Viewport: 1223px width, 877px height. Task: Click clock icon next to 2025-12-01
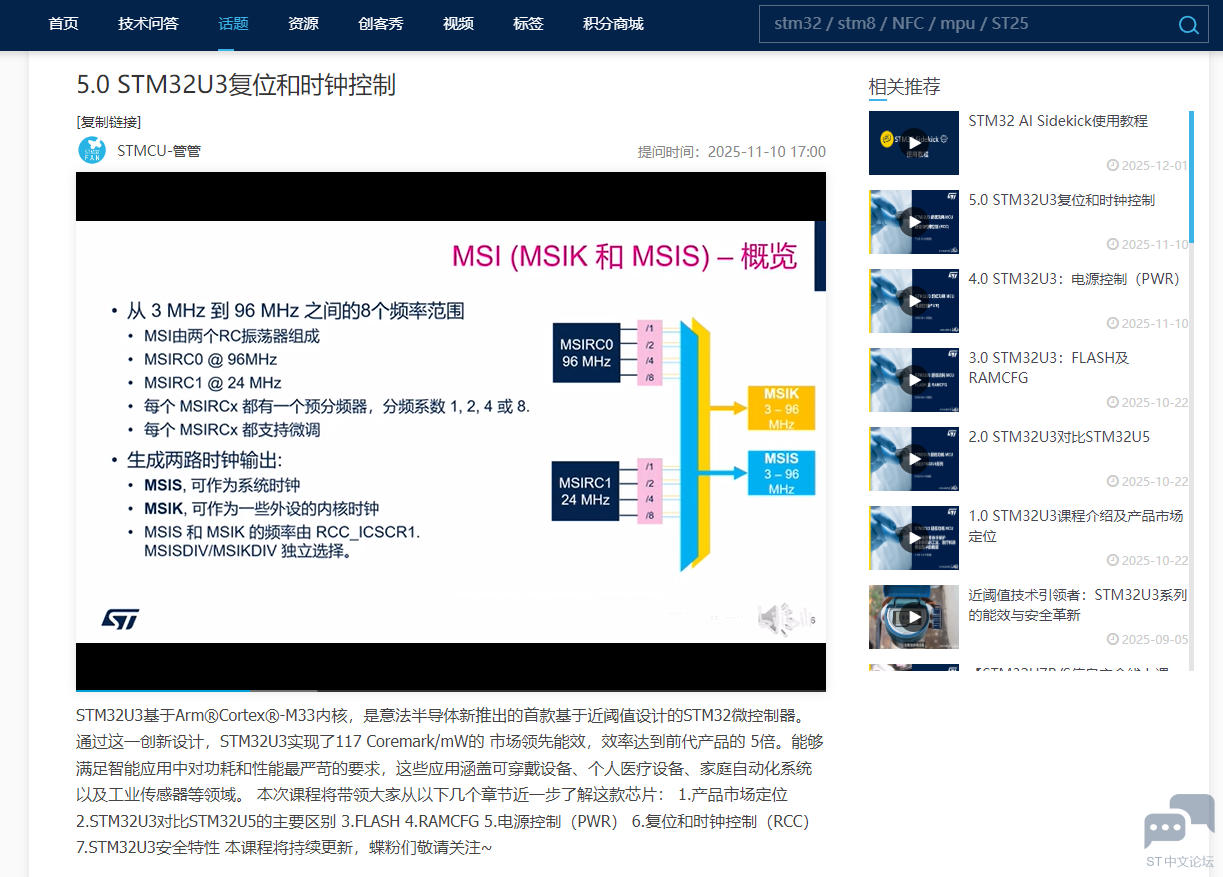[1113, 165]
